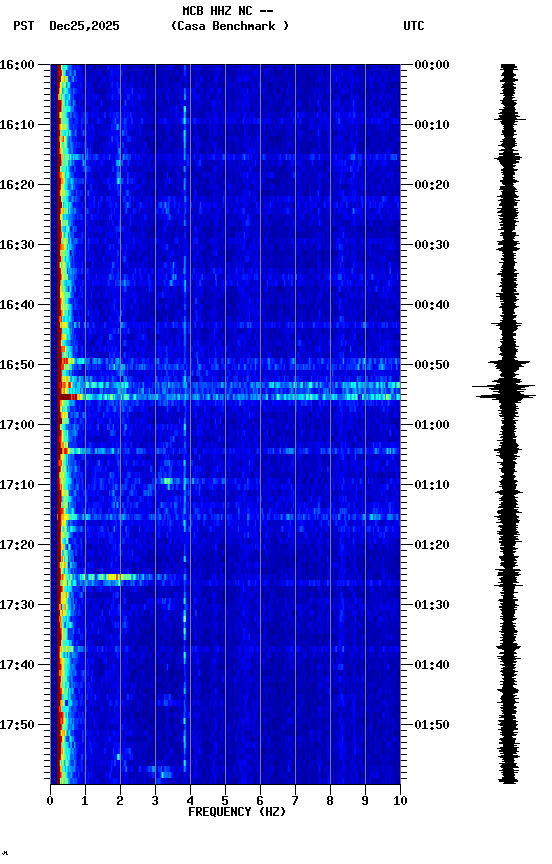Click the 6 Hz frequency axis label
552x864 pixels.
click(260, 802)
